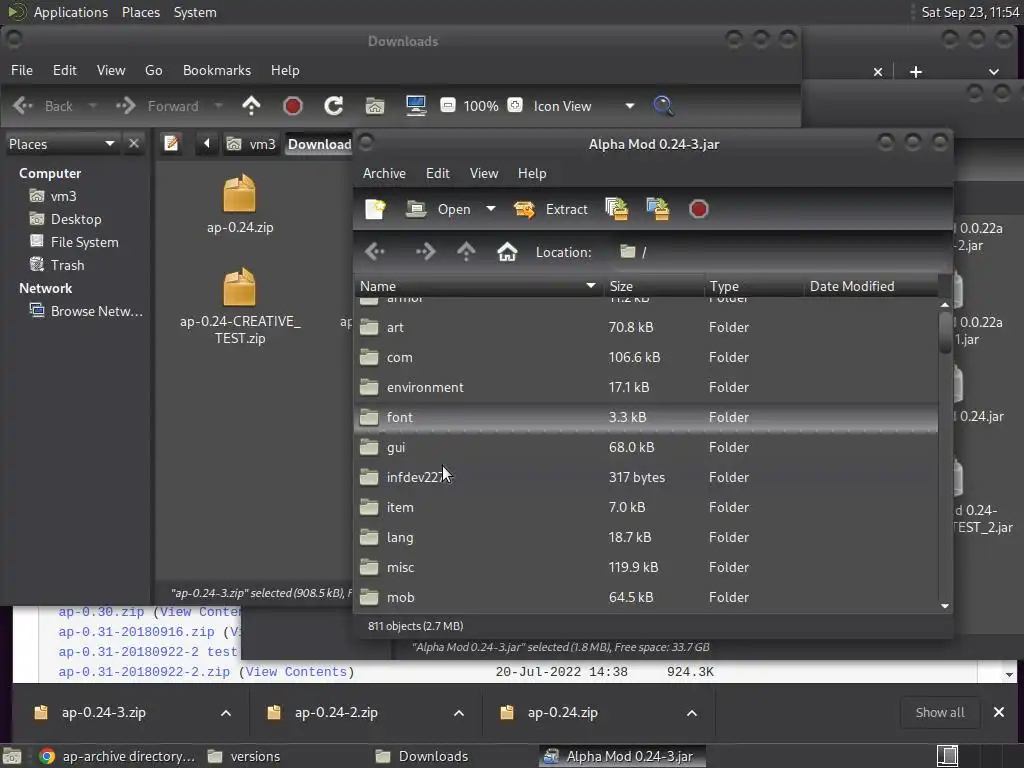Open Help menu in archive manager
1024x768 pixels.
(532, 173)
